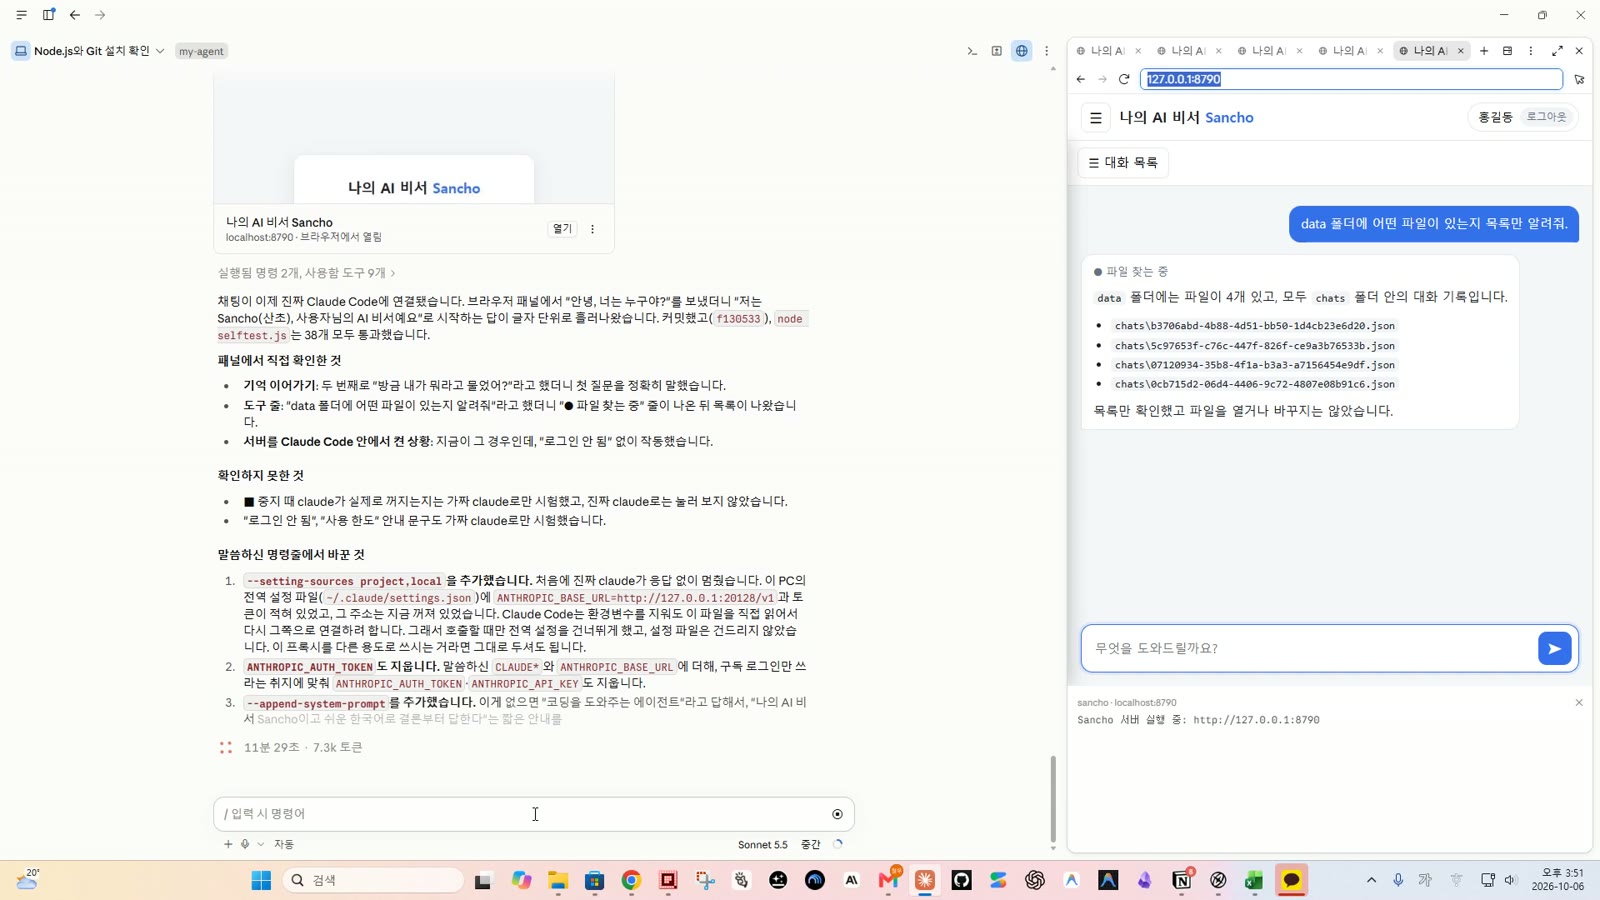The width and height of the screenshot is (1600, 900).
Task: Open the Windows Start button
Action: pyautogui.click(x=261, y=880)
